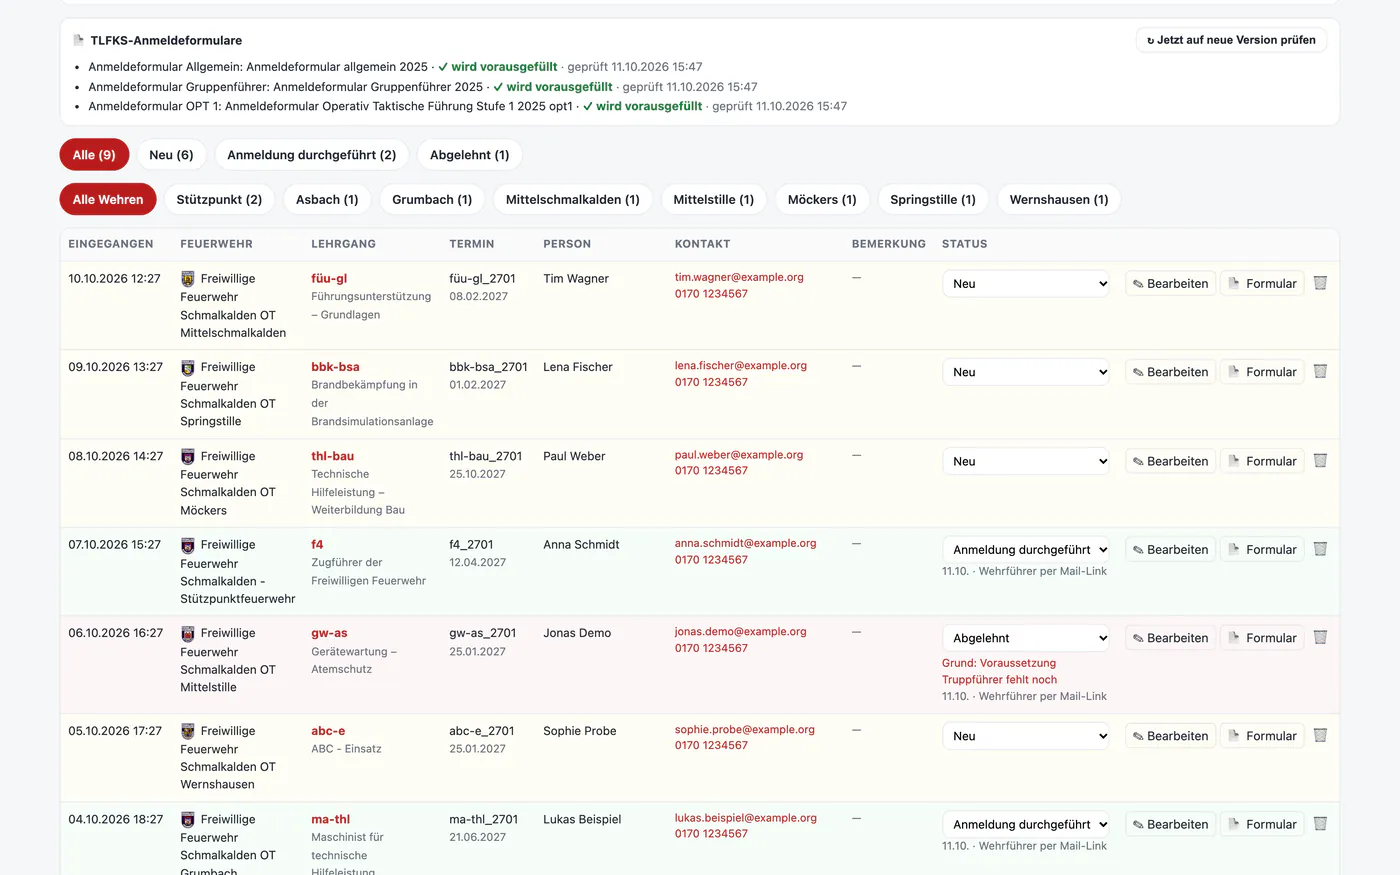The width and height of the screenshot is (1400, 875).
Task: Open status dropdown for Tim Wagner
Action: (x=1026, y=284)
